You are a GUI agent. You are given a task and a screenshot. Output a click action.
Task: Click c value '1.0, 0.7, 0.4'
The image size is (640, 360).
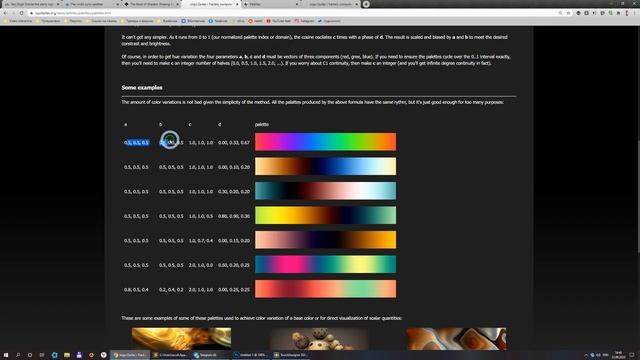200,240
